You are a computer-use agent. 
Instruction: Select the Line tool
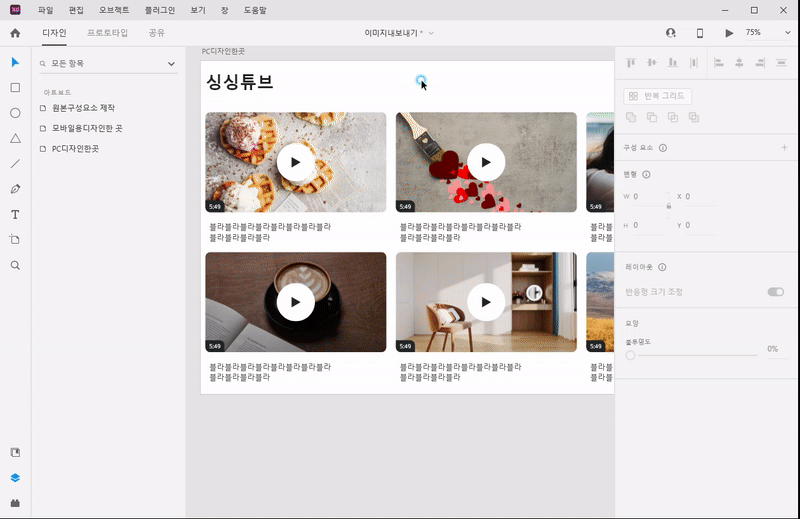(15, 163)
